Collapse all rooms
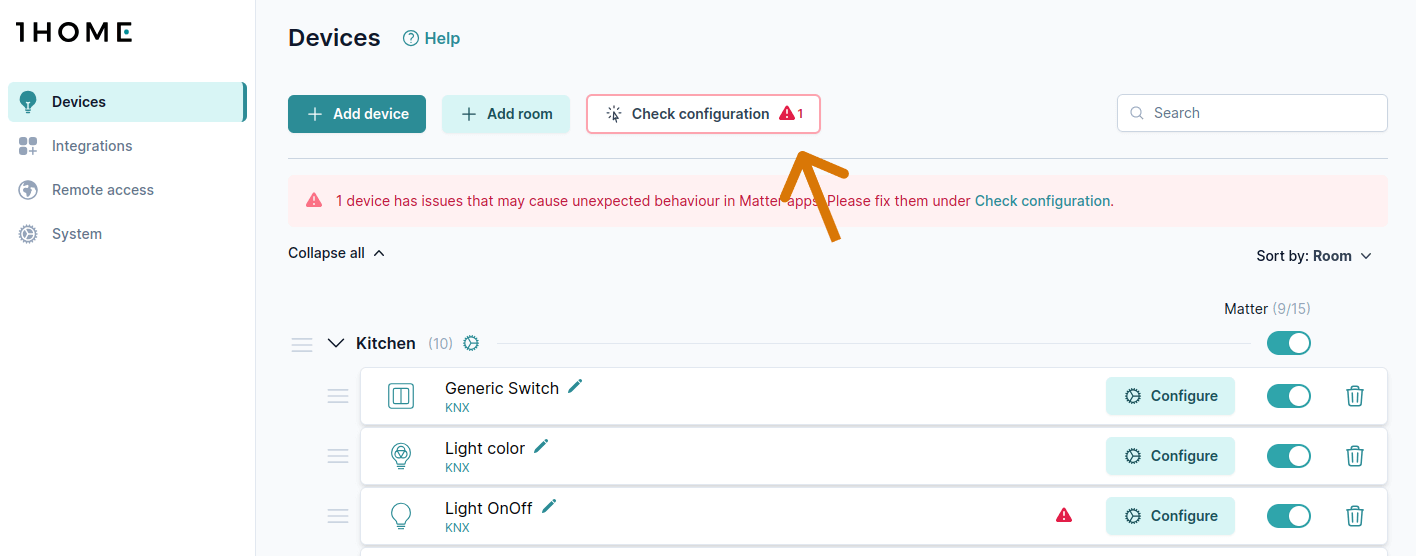Screen dimensions: 1416x556 coord(336,253)
